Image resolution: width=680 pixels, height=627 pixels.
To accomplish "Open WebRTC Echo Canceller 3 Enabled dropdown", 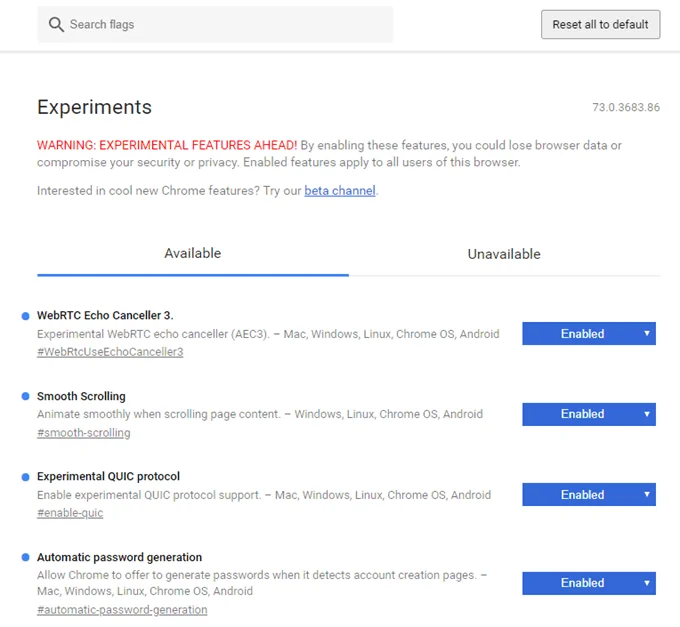I will (x=588, y=333).
